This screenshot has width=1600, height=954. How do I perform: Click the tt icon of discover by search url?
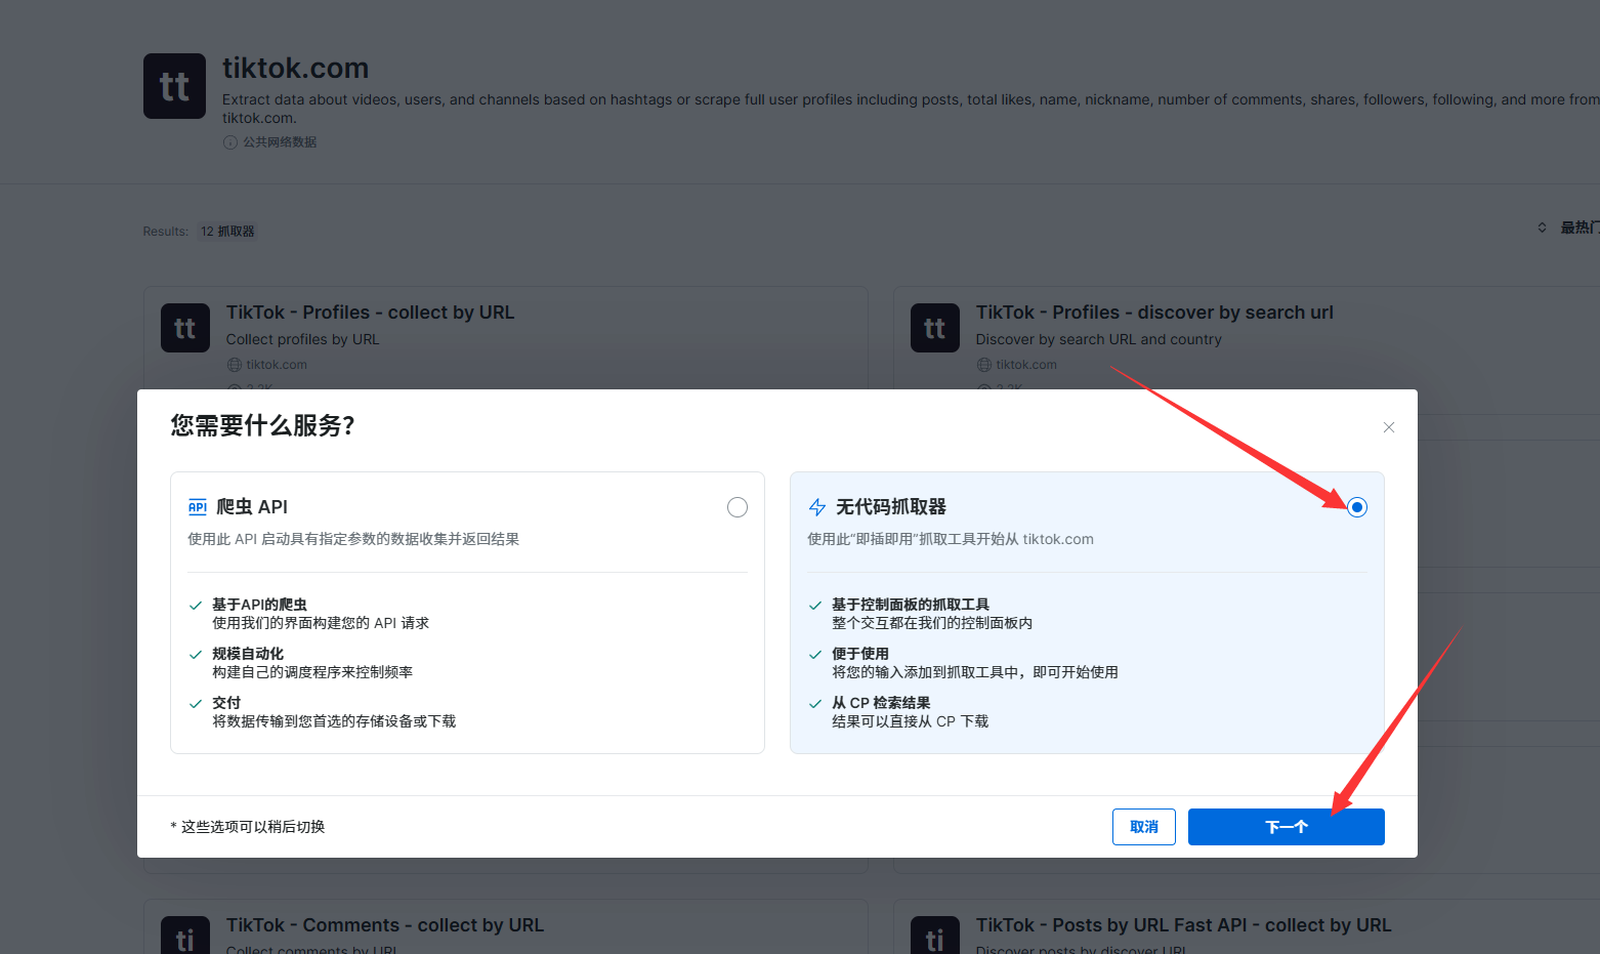pyautogui.click(x=935, y=328)
